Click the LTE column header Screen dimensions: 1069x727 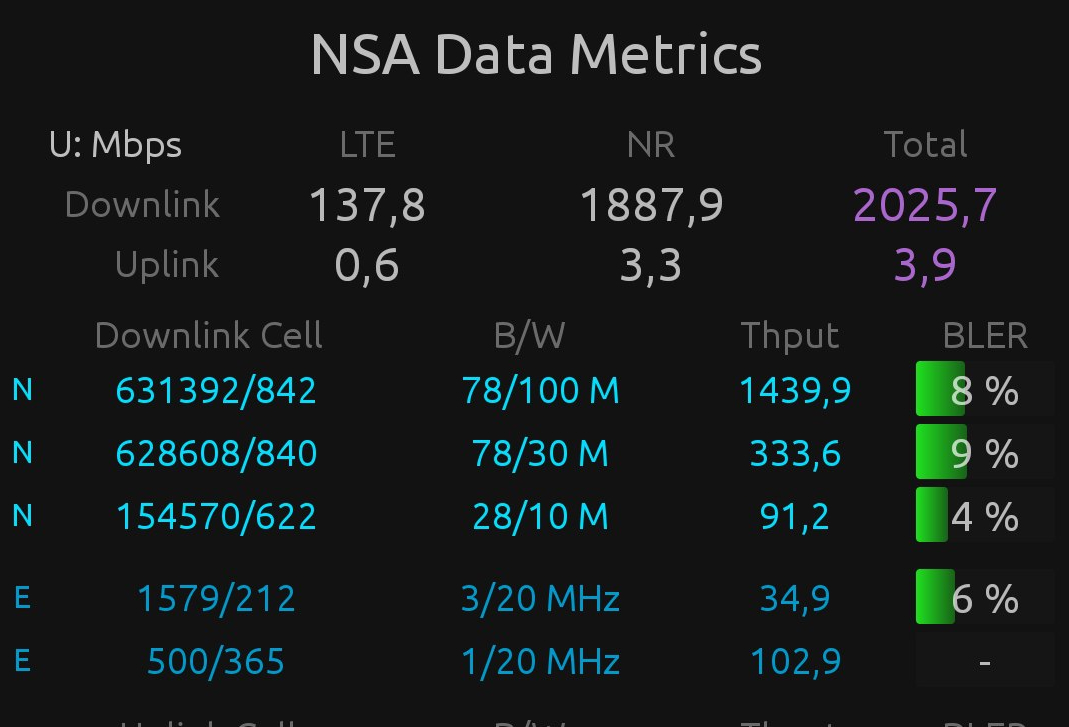[367, 146]
